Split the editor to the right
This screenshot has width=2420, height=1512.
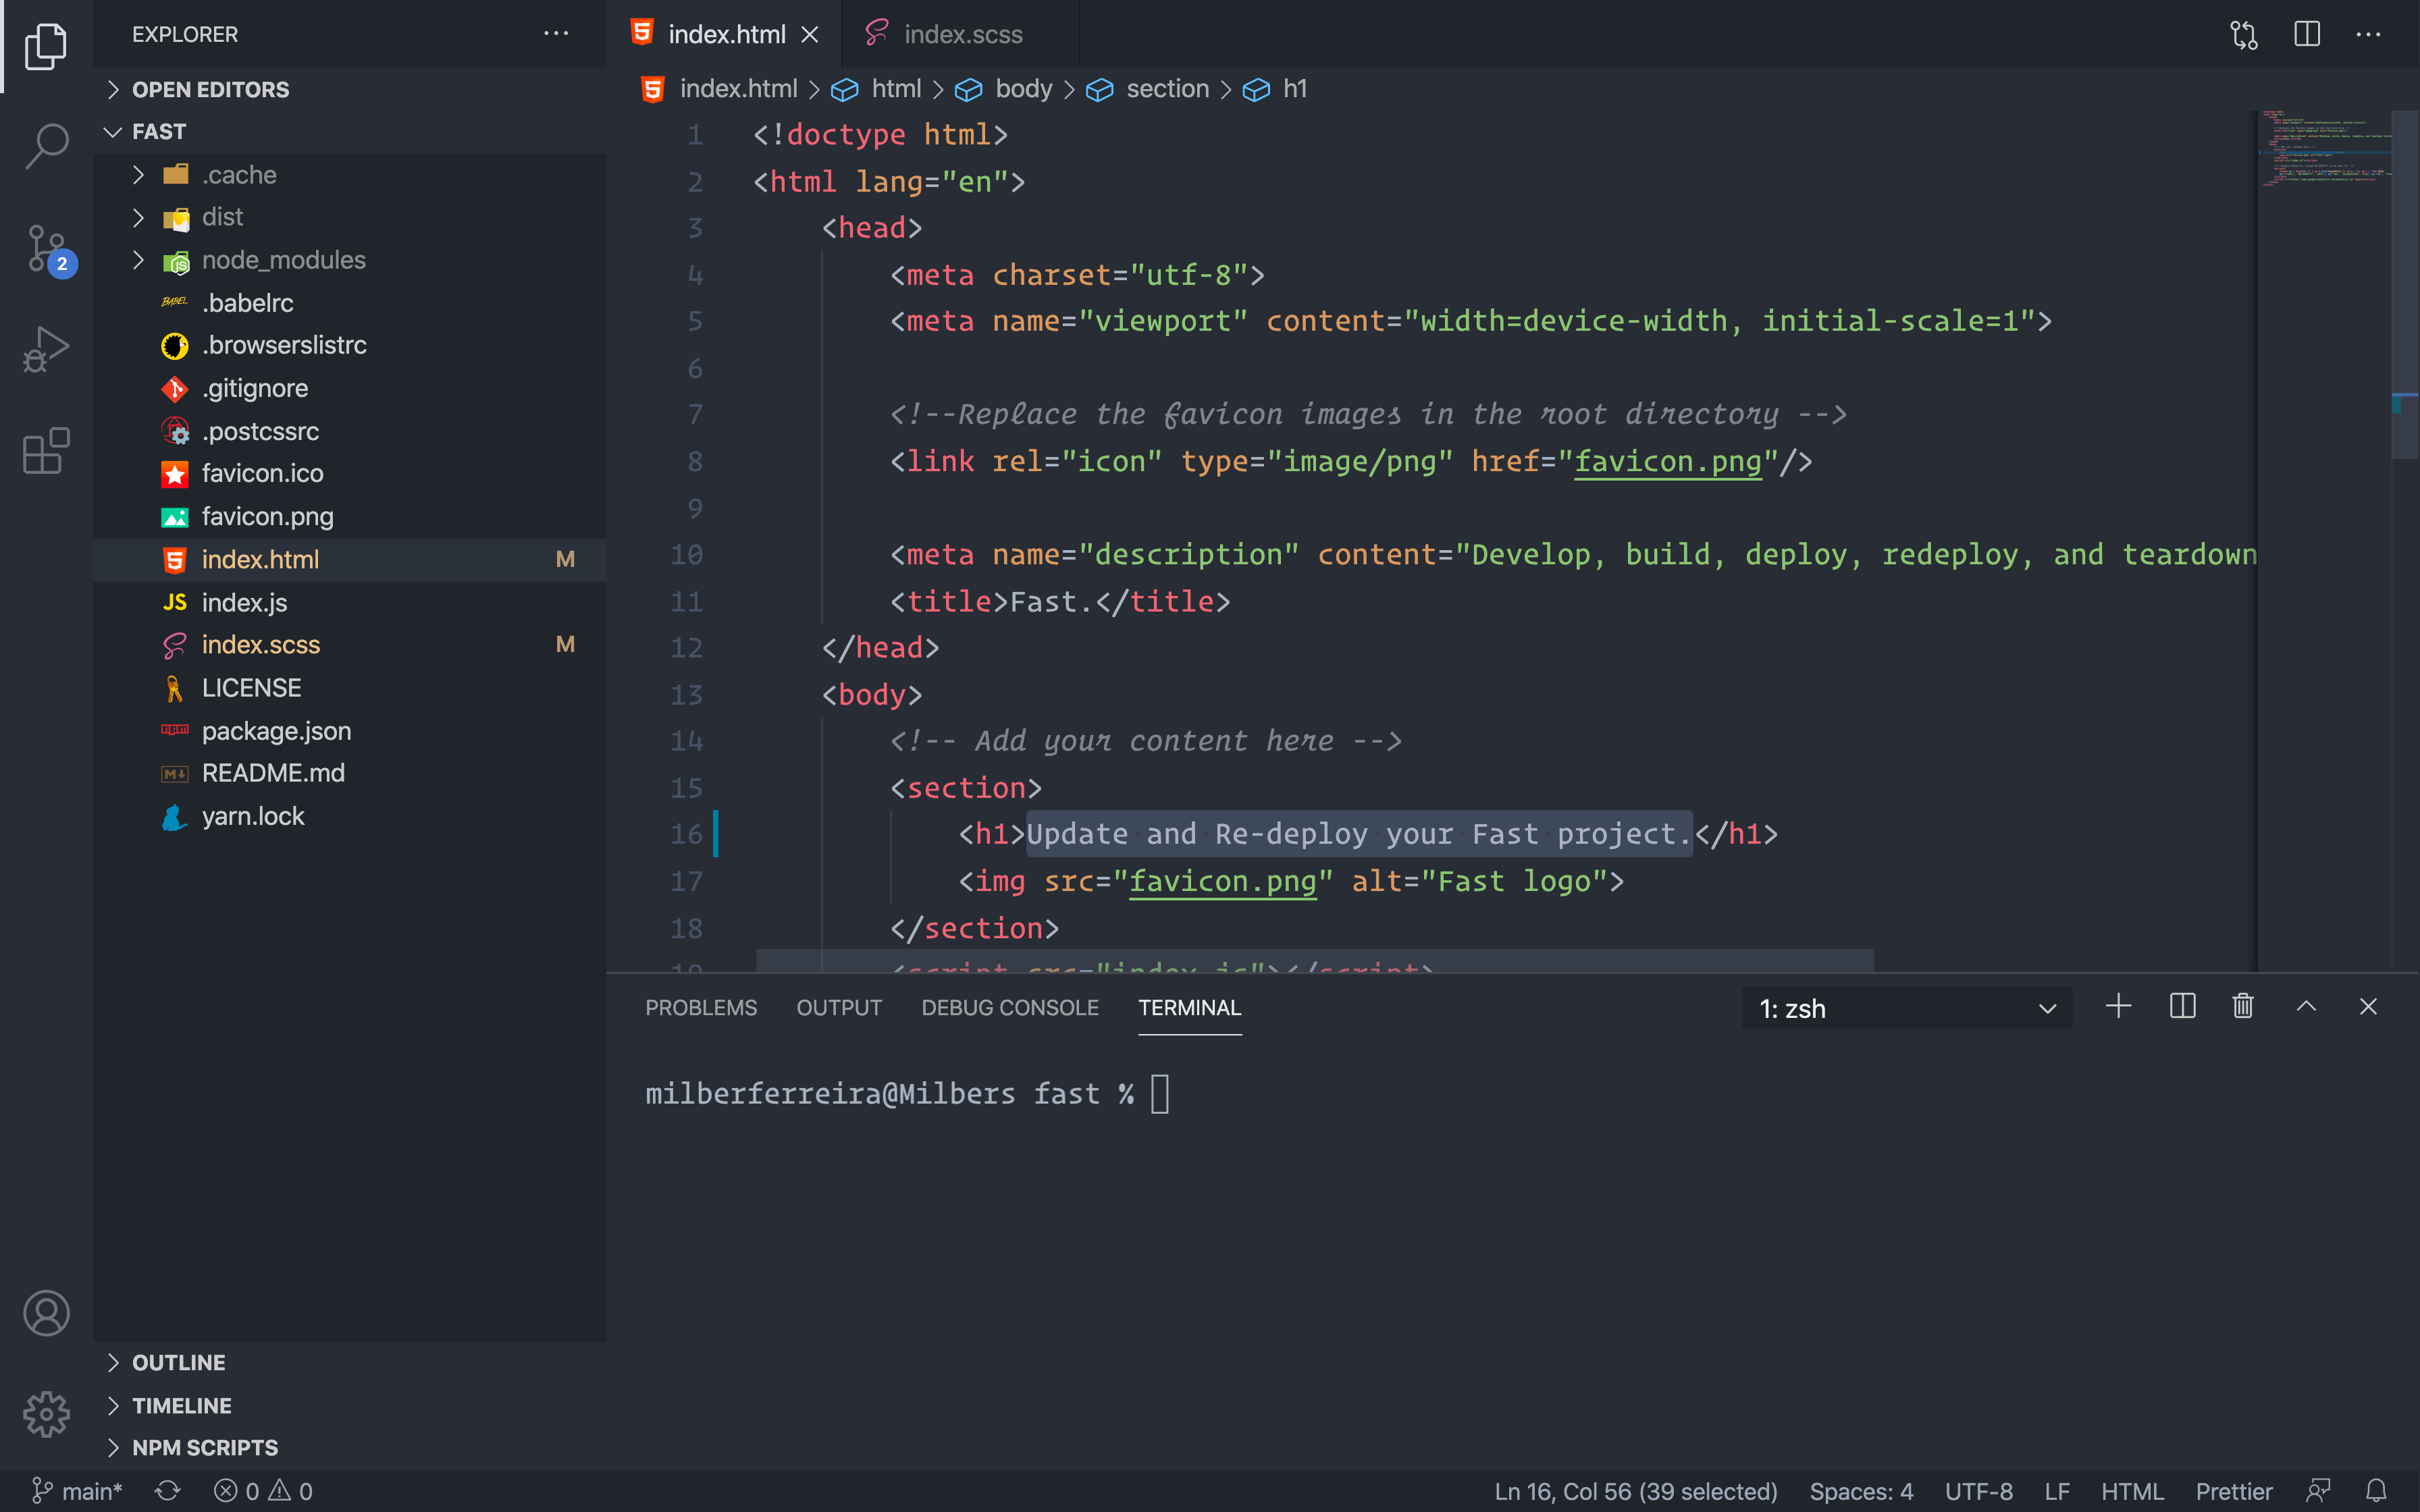[2306, 34]
